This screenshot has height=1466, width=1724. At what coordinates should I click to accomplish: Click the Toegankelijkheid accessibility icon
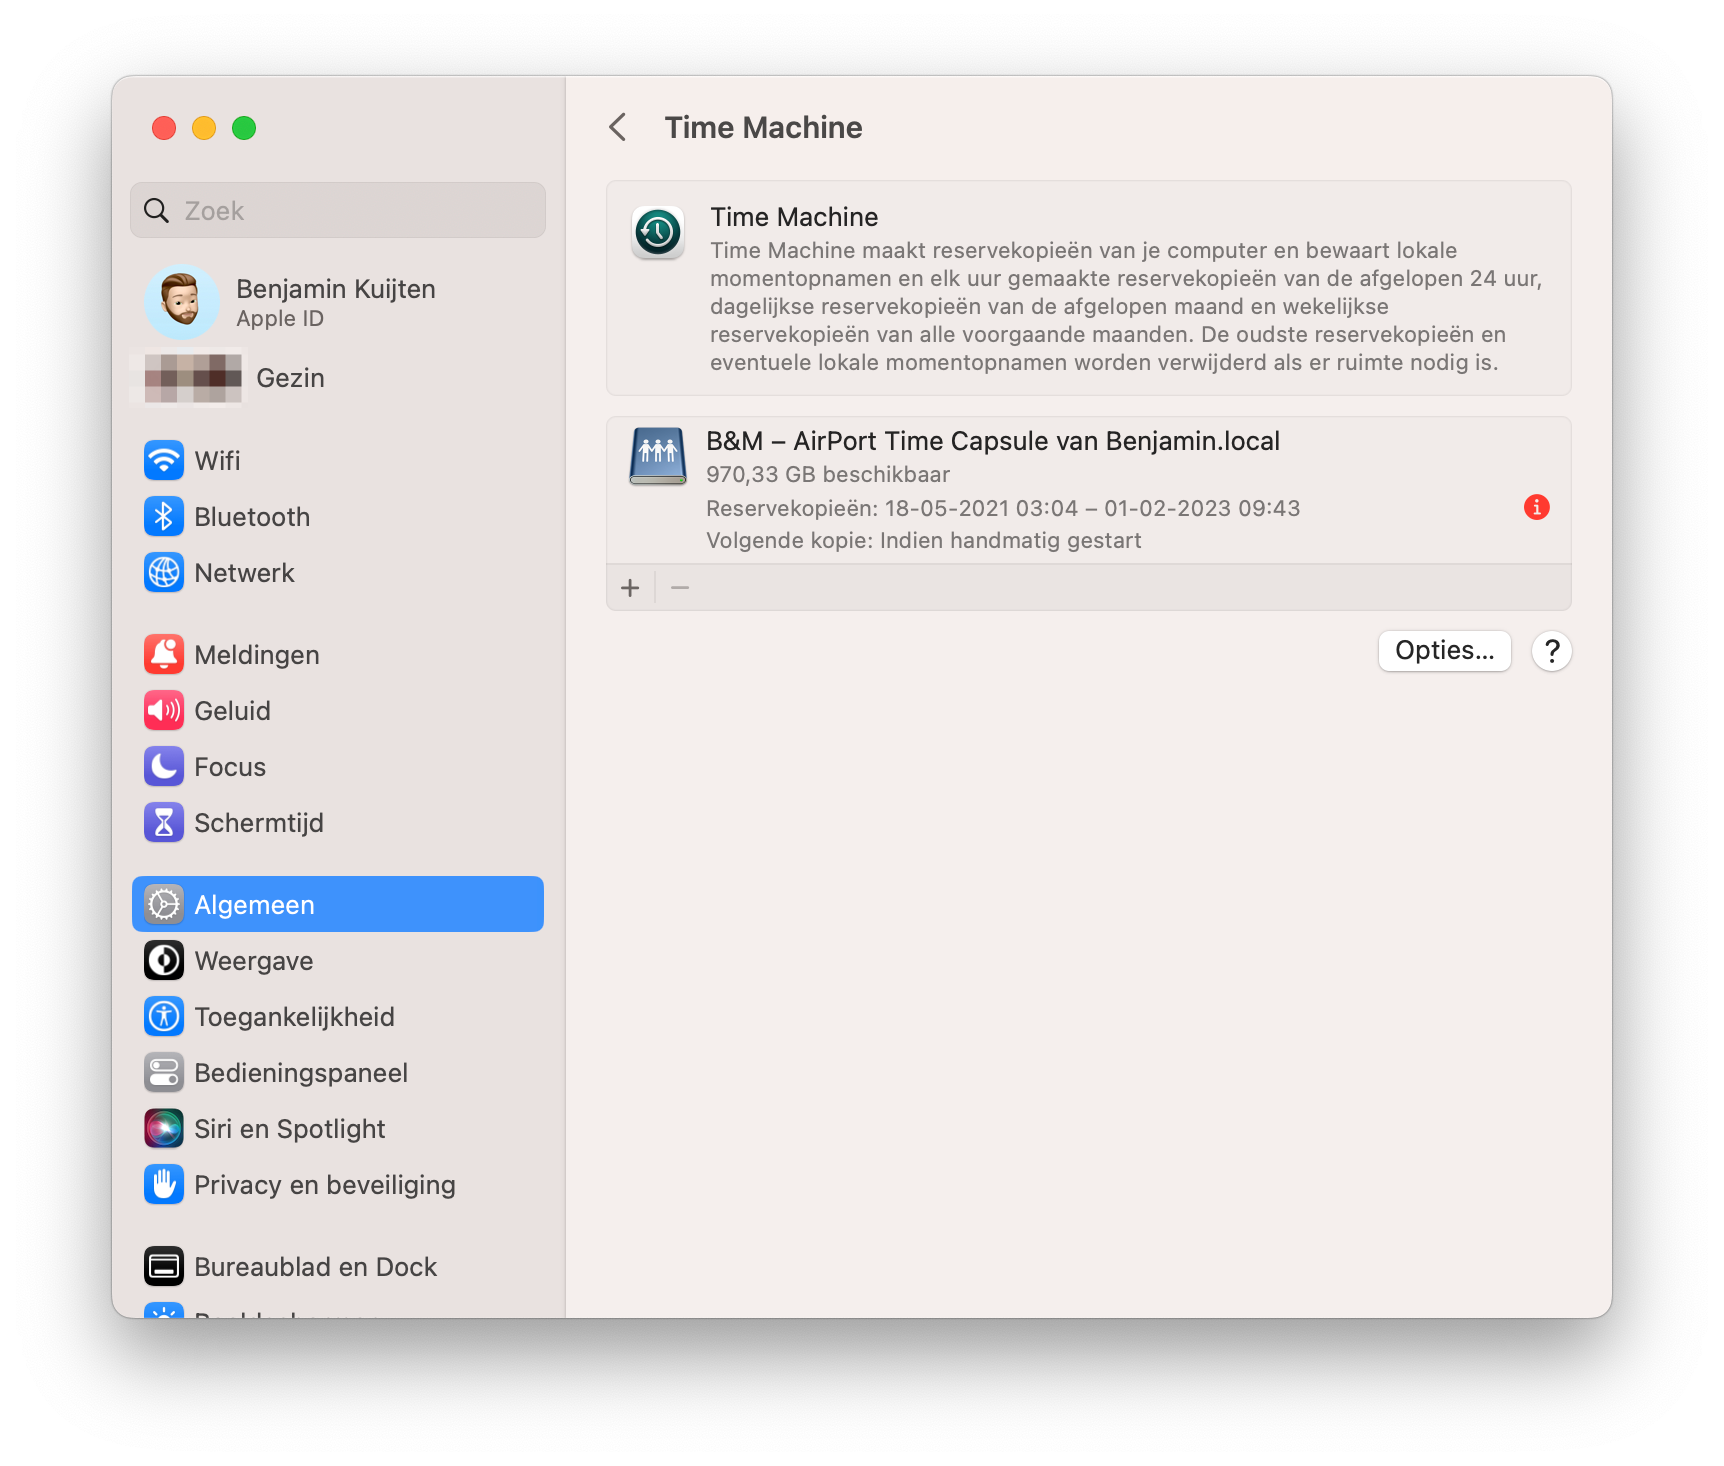(x=164, y=1016)
